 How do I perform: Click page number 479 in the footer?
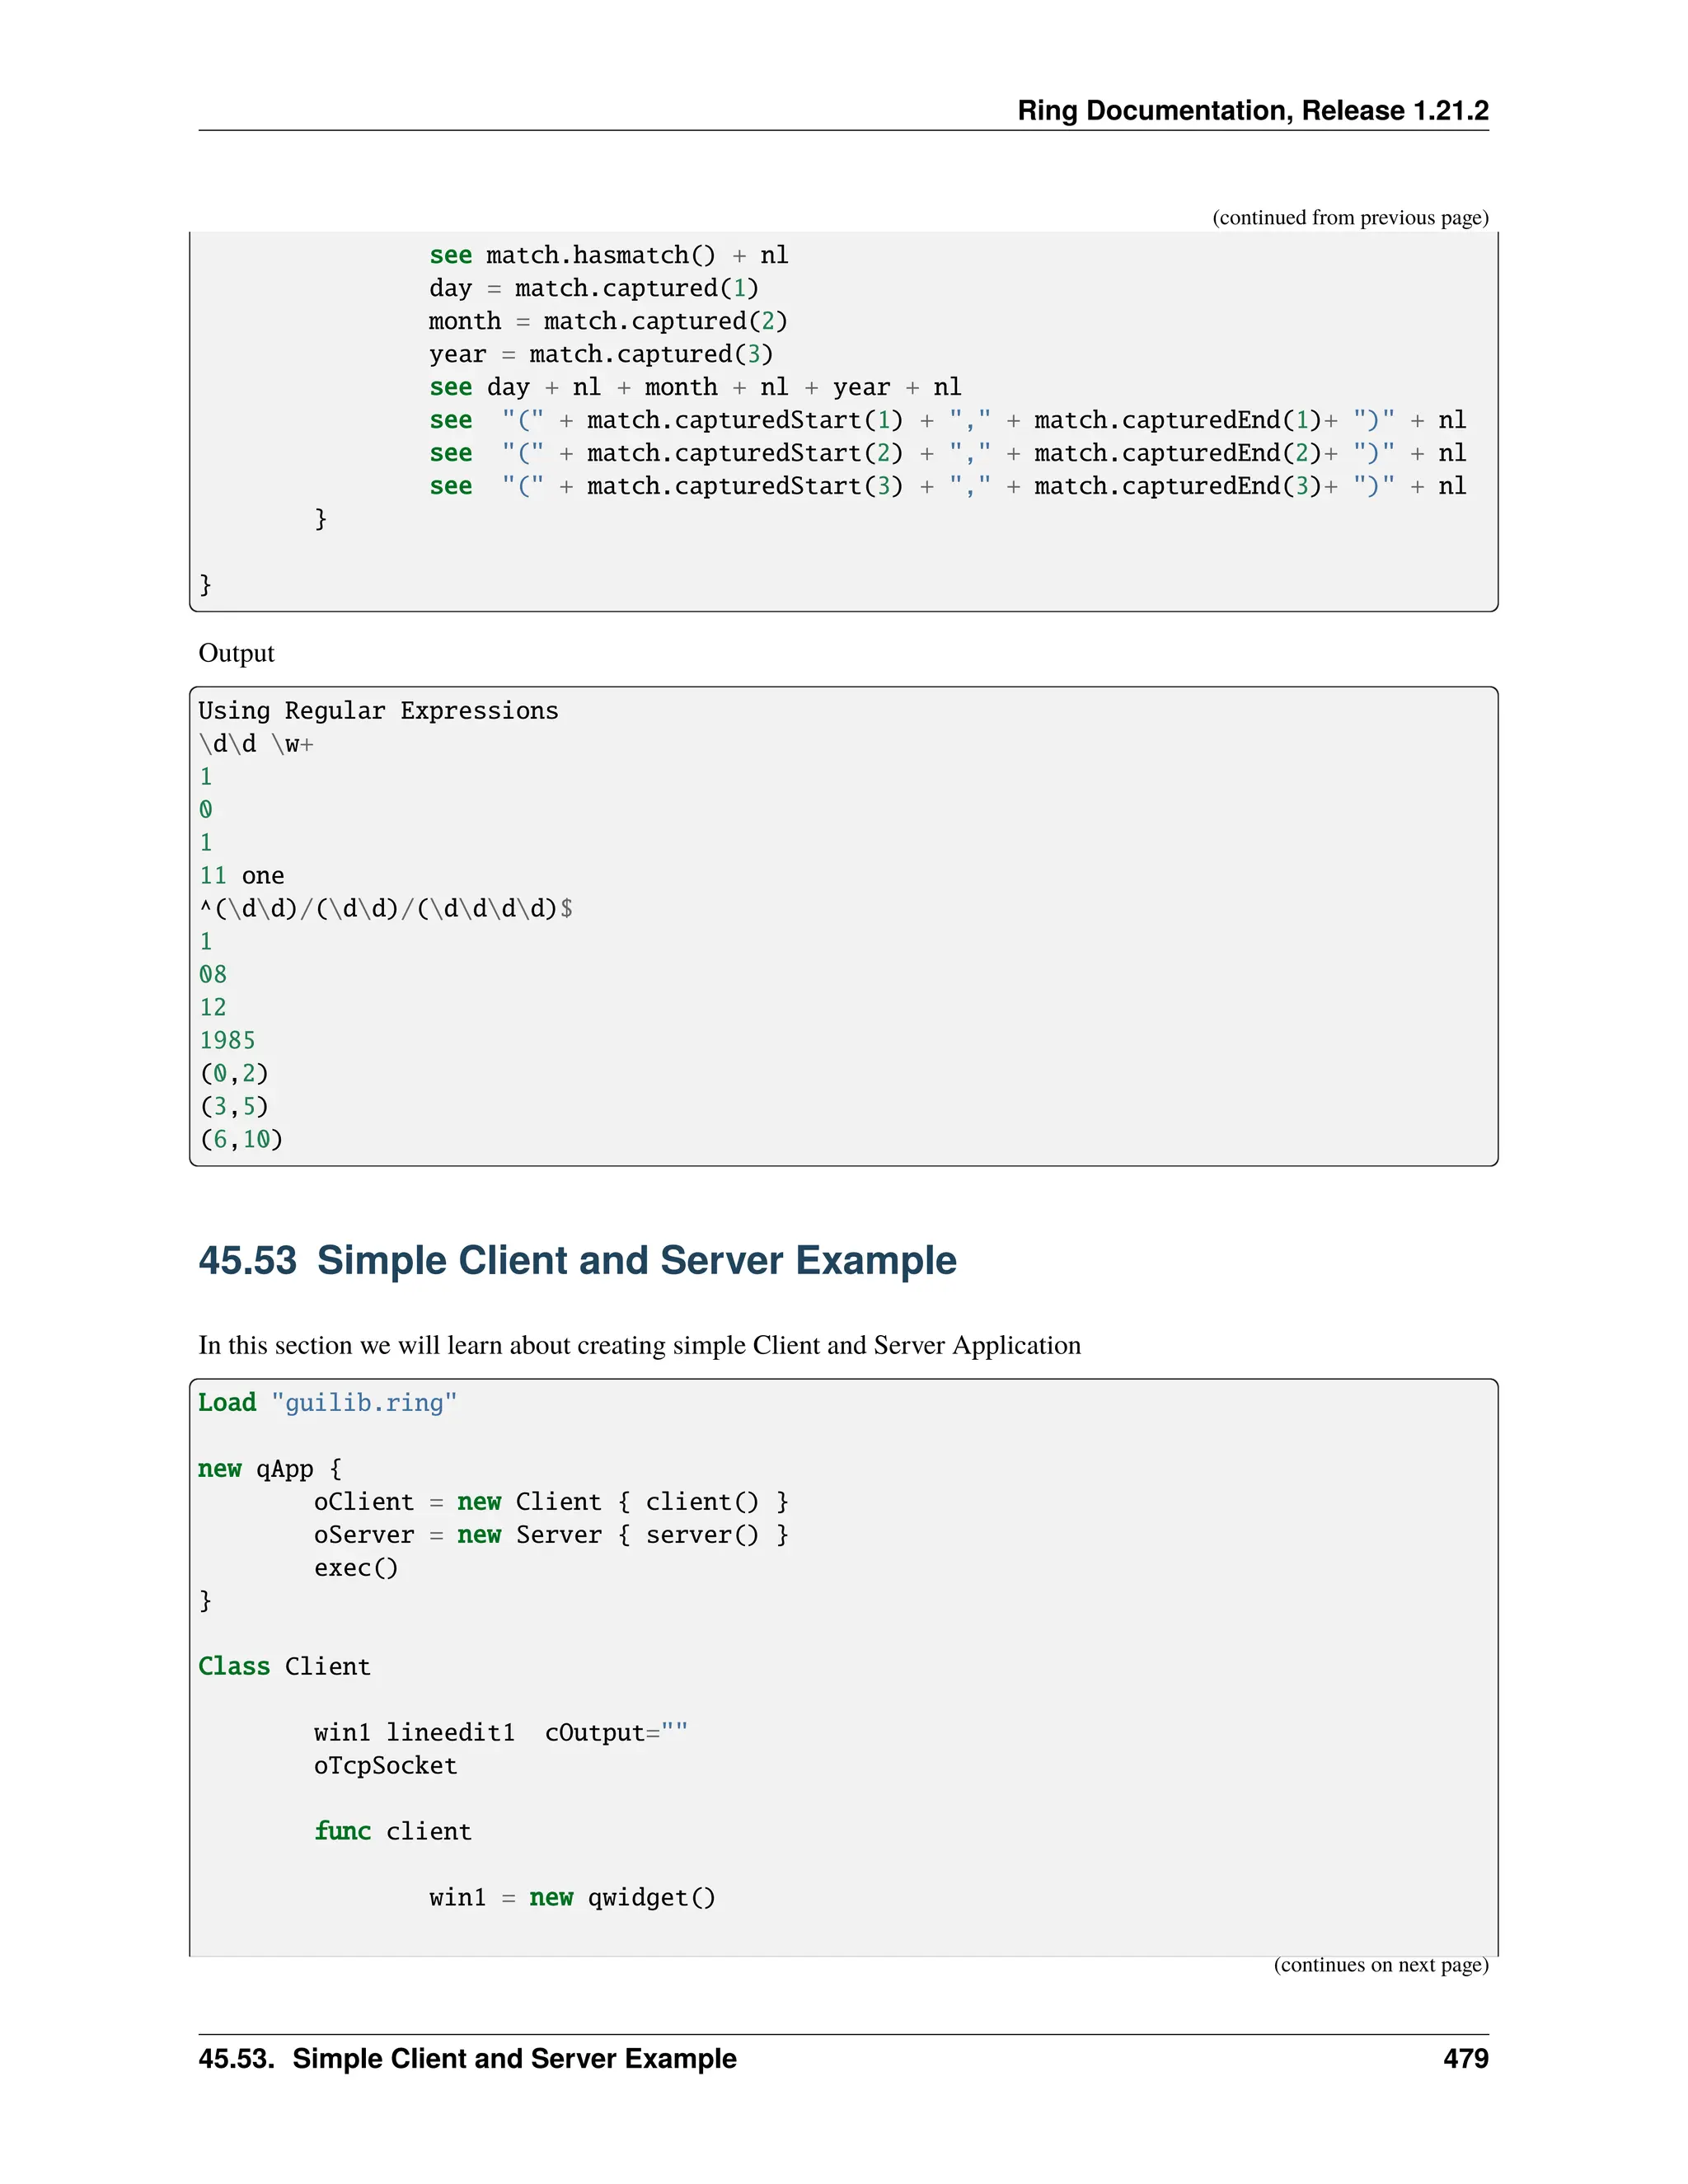(x=1465, y=2058)
